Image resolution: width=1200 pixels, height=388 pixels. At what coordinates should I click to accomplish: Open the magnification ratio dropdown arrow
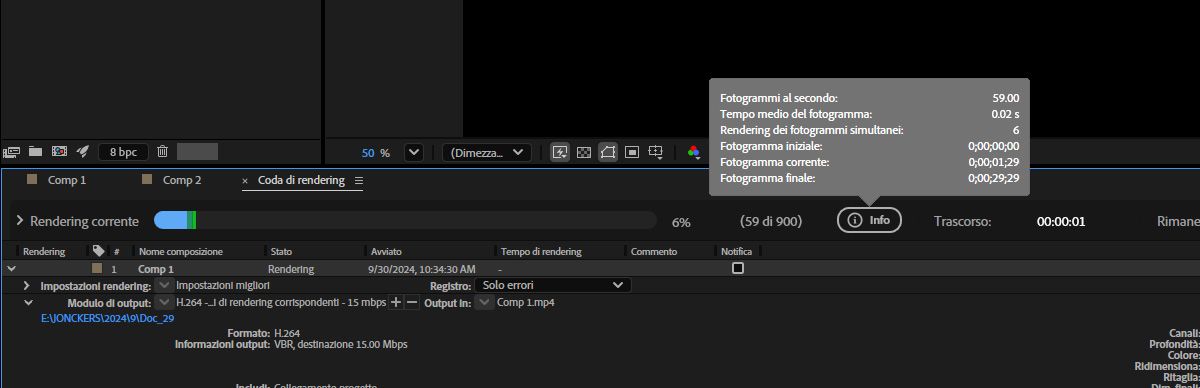(x=413, y=152)
